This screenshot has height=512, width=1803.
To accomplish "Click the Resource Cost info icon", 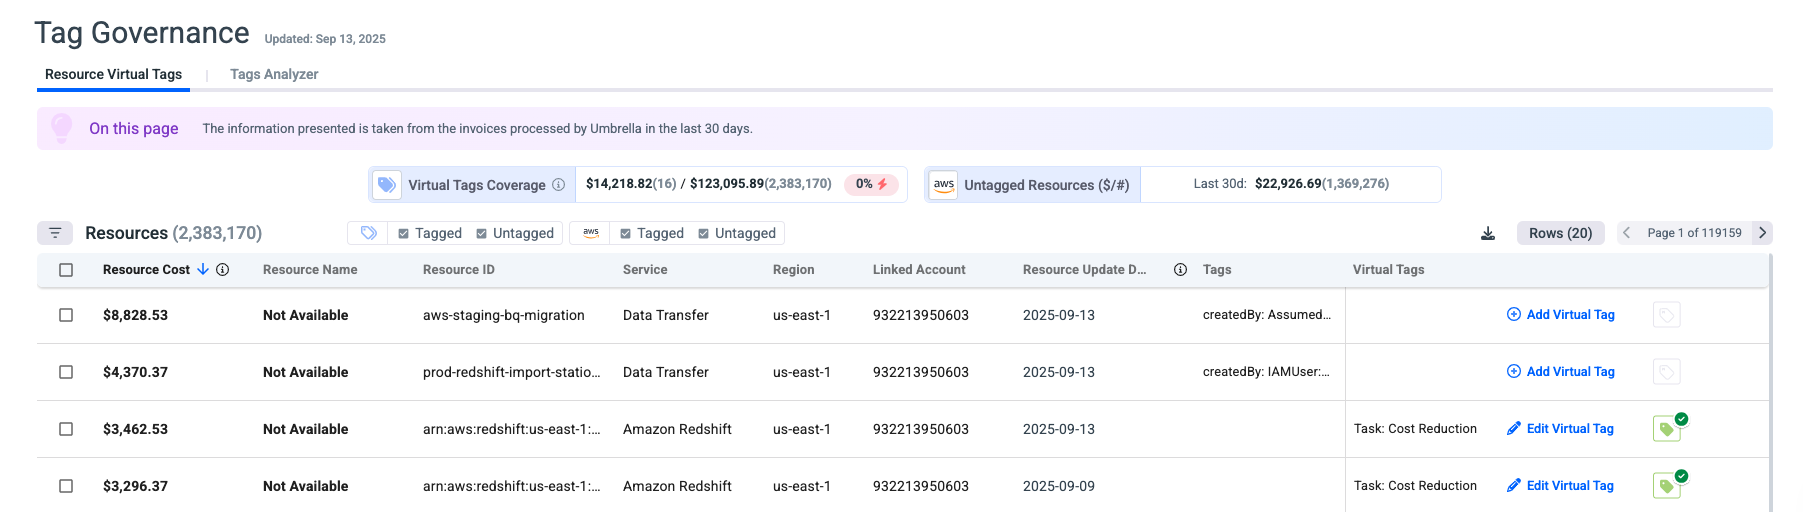I will click(223, 270).
